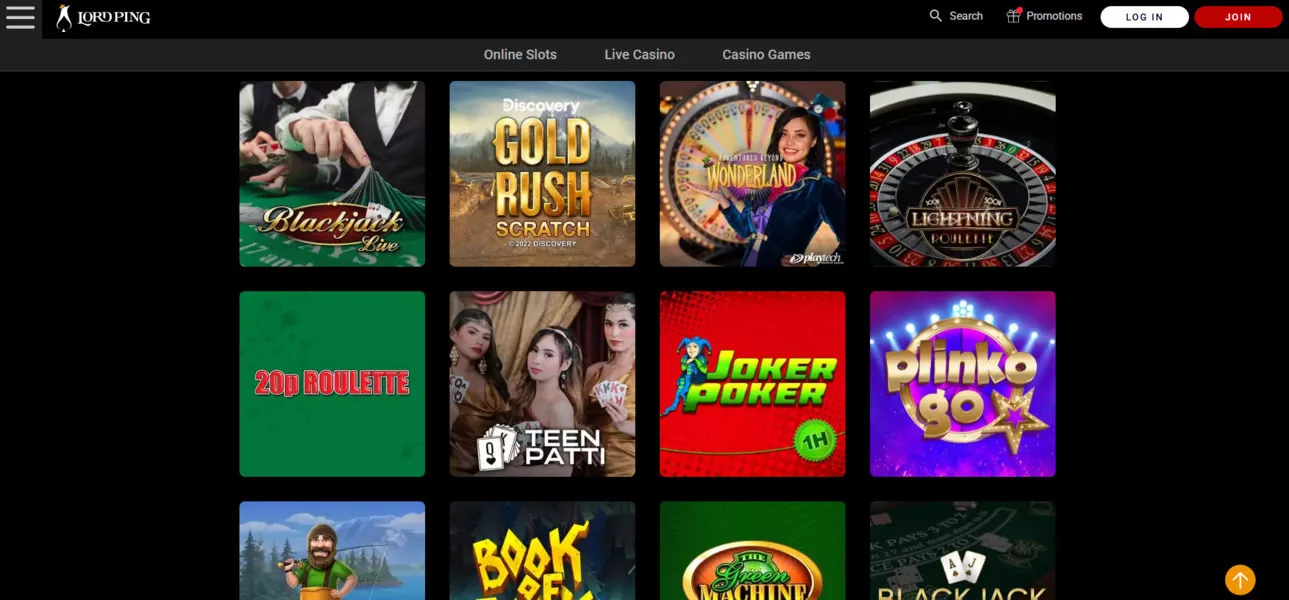Launch Gold Rush Scratch game
Viewport: 1289px width, 600px height.
542,174
